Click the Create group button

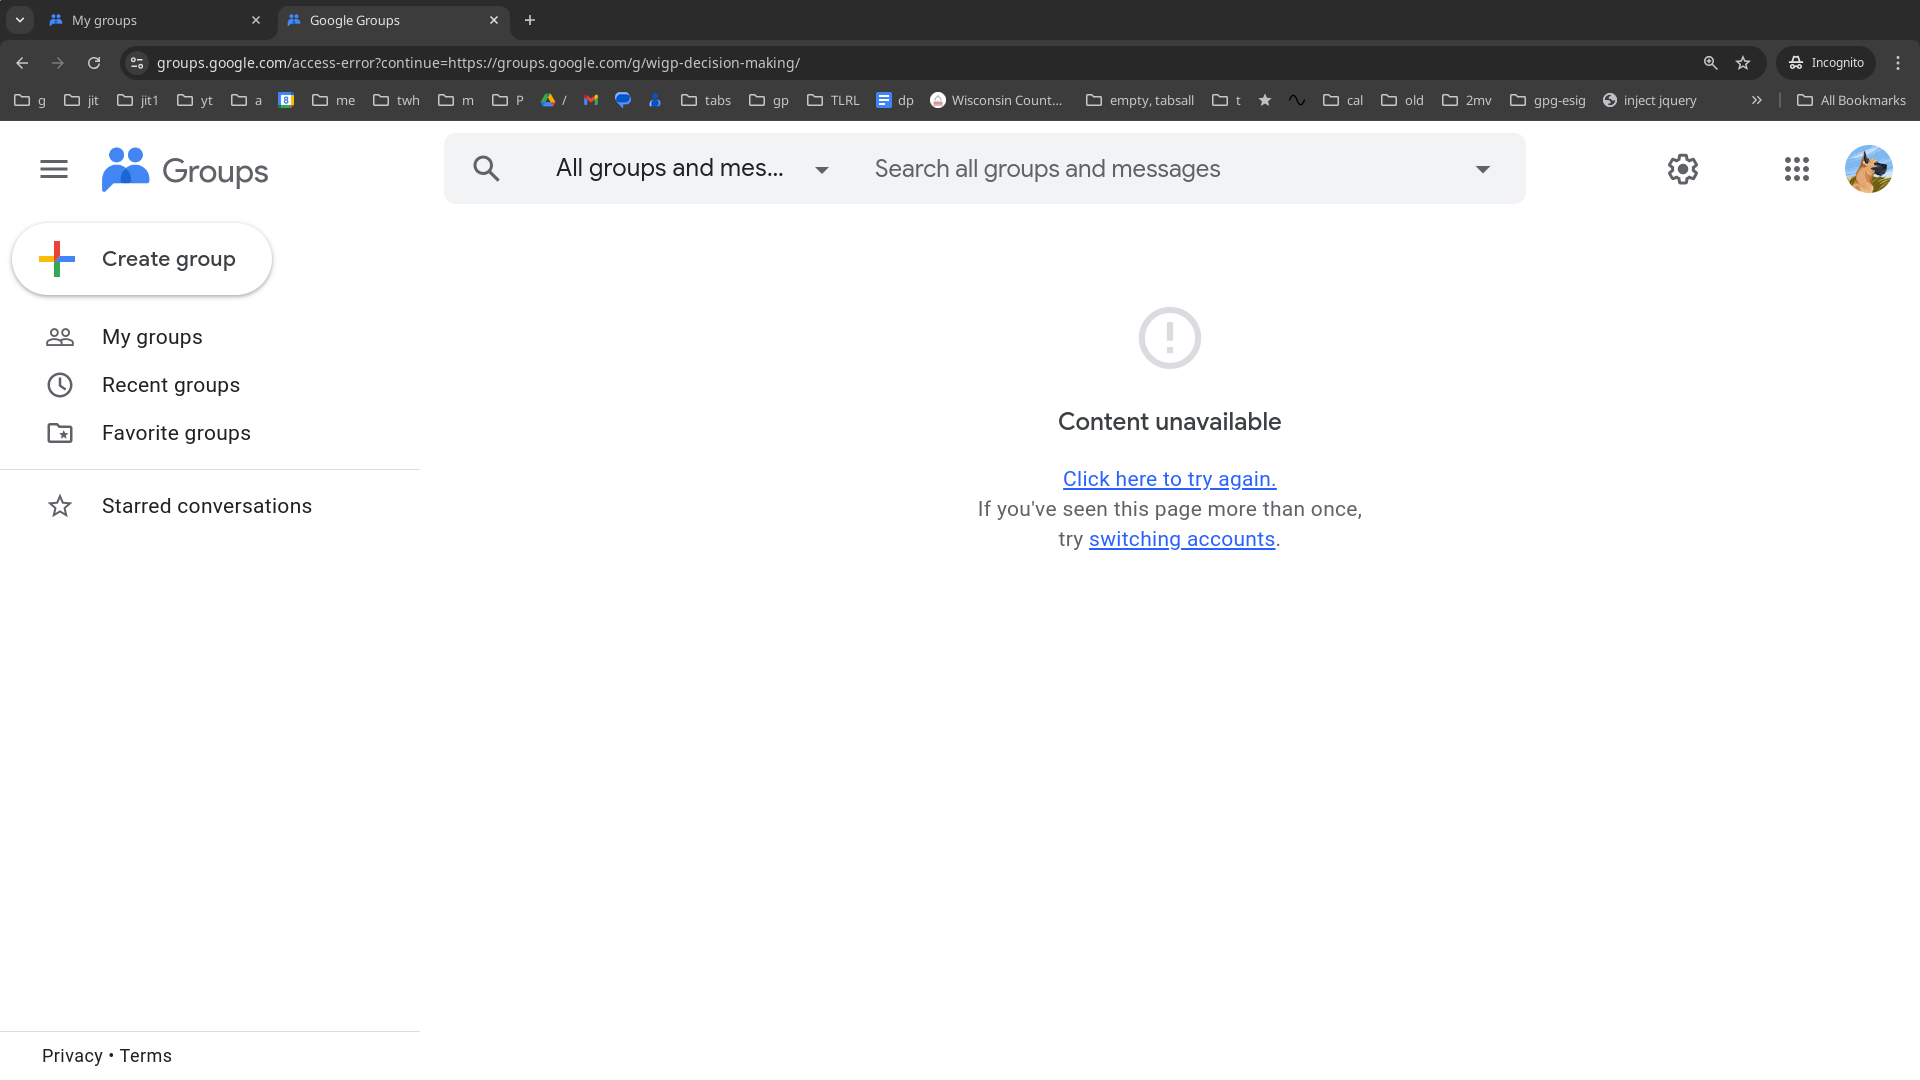coord(142,259)
